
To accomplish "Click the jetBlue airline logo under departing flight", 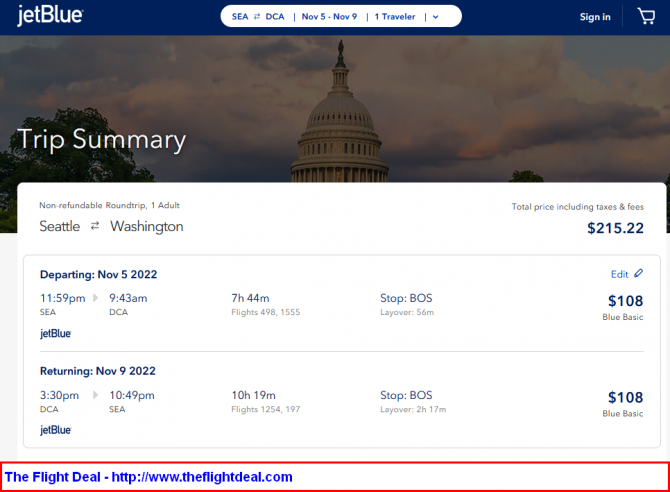I will pyautogui.click(x=56, y=333).
